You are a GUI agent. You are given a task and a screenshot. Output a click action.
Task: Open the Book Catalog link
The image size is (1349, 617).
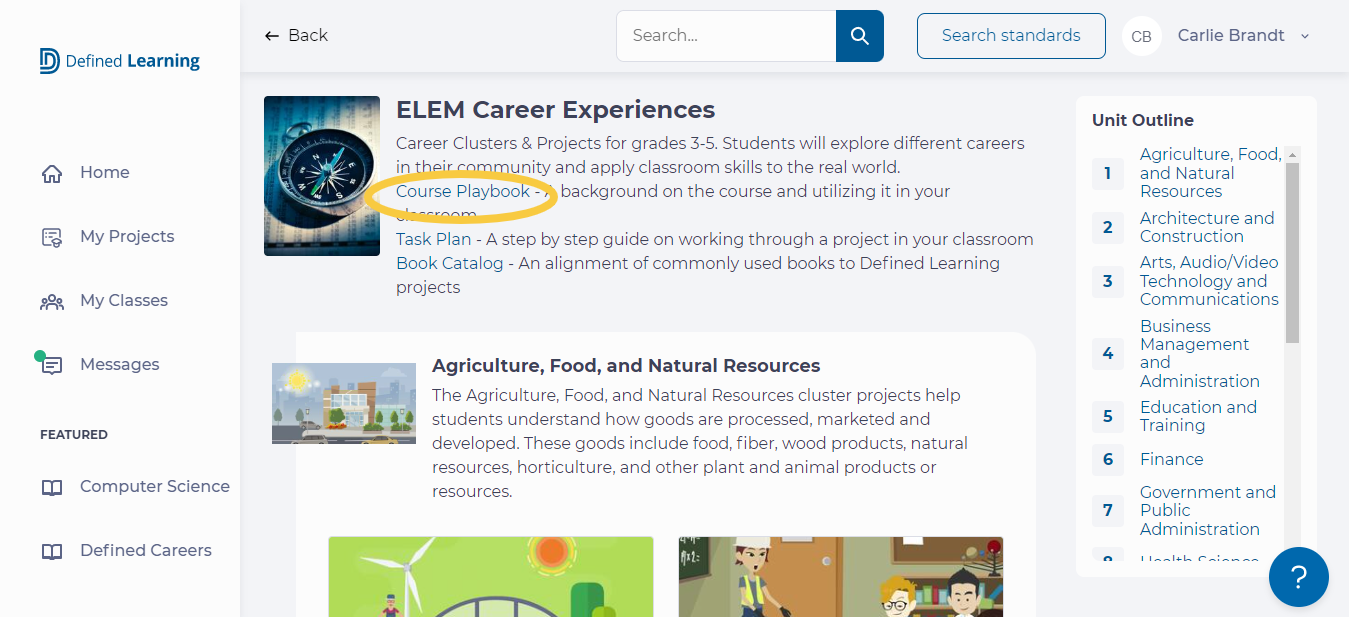(x=450, y=263)
